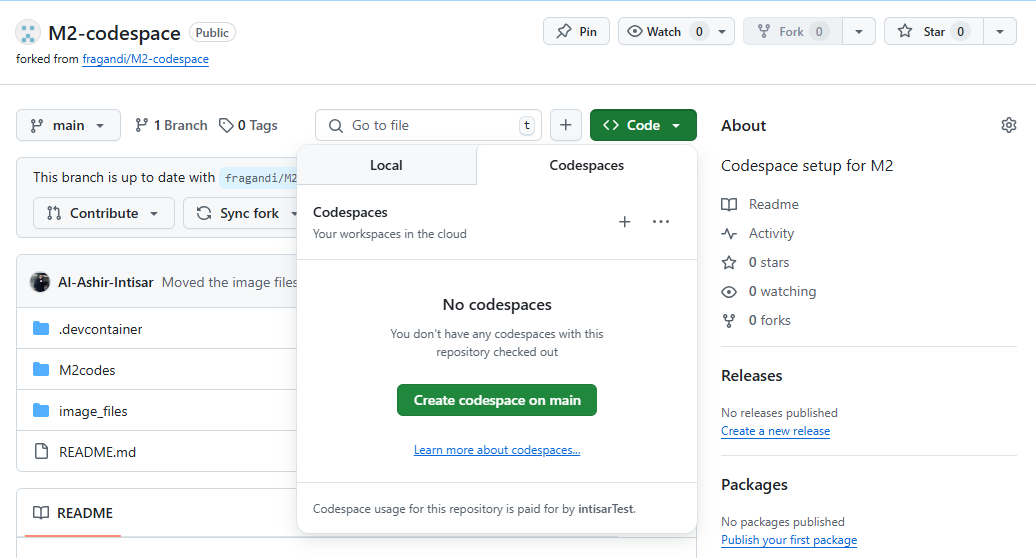Click the Al-Ashir-Intisar avatar image
Screen dimensions: 1036x558
40,282
